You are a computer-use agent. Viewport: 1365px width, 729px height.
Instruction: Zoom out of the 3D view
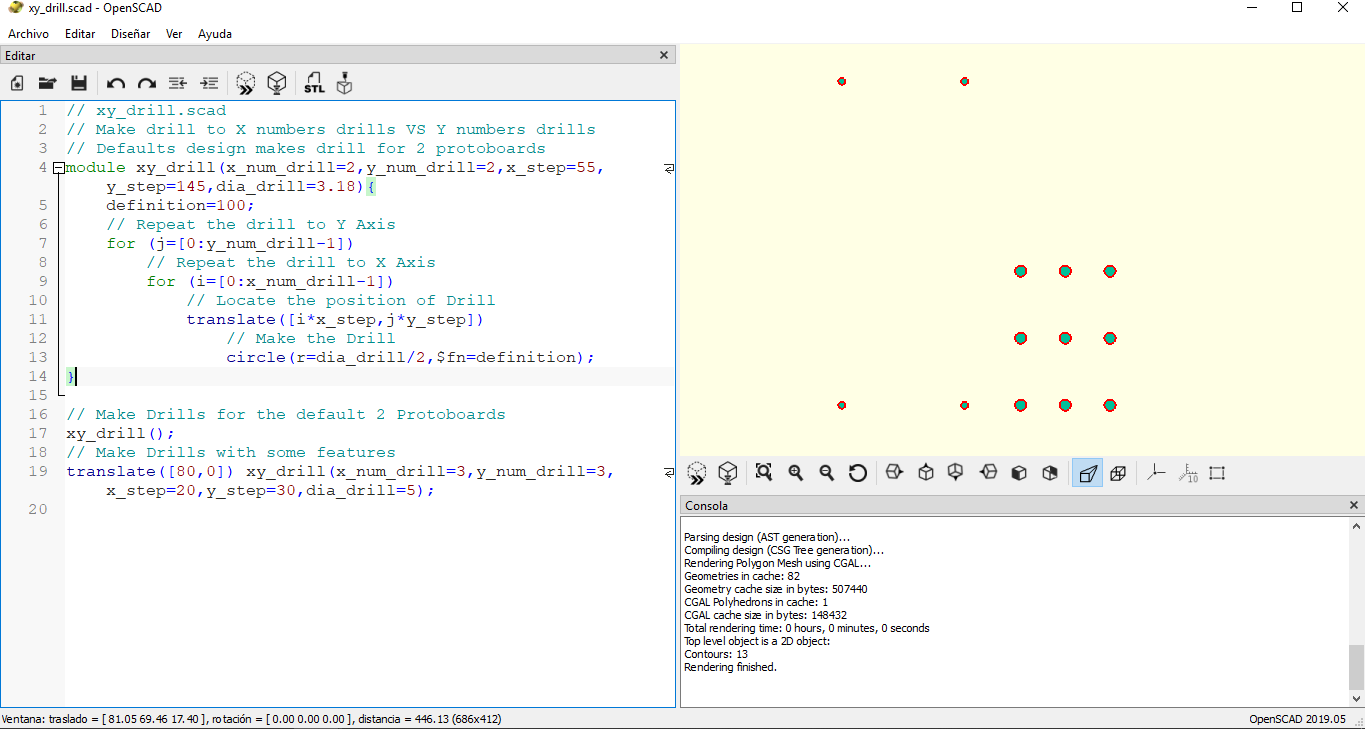tap(827, 473)
